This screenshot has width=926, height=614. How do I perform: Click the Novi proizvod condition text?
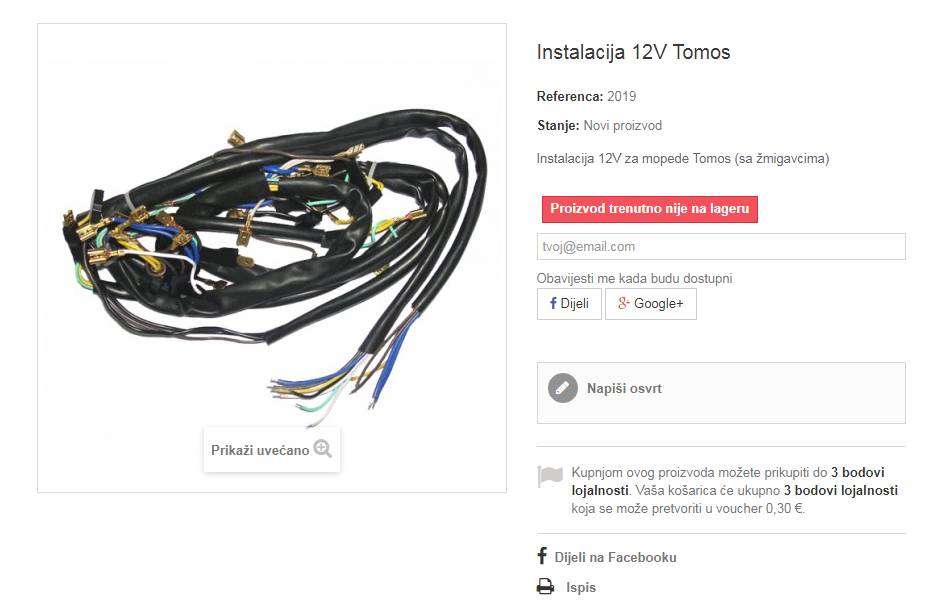pyautogui.click(x=622, y=125)
